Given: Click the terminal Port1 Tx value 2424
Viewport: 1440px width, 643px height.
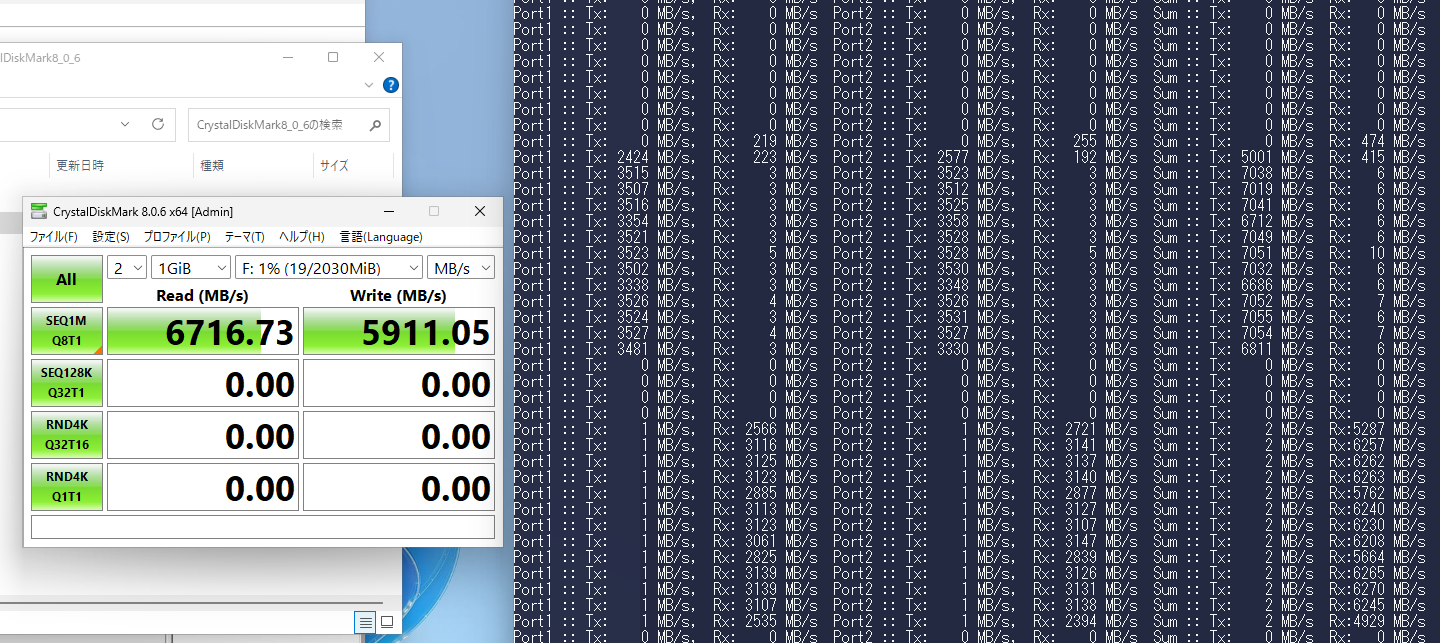Looking at the screenshot, I should point(634,157).
